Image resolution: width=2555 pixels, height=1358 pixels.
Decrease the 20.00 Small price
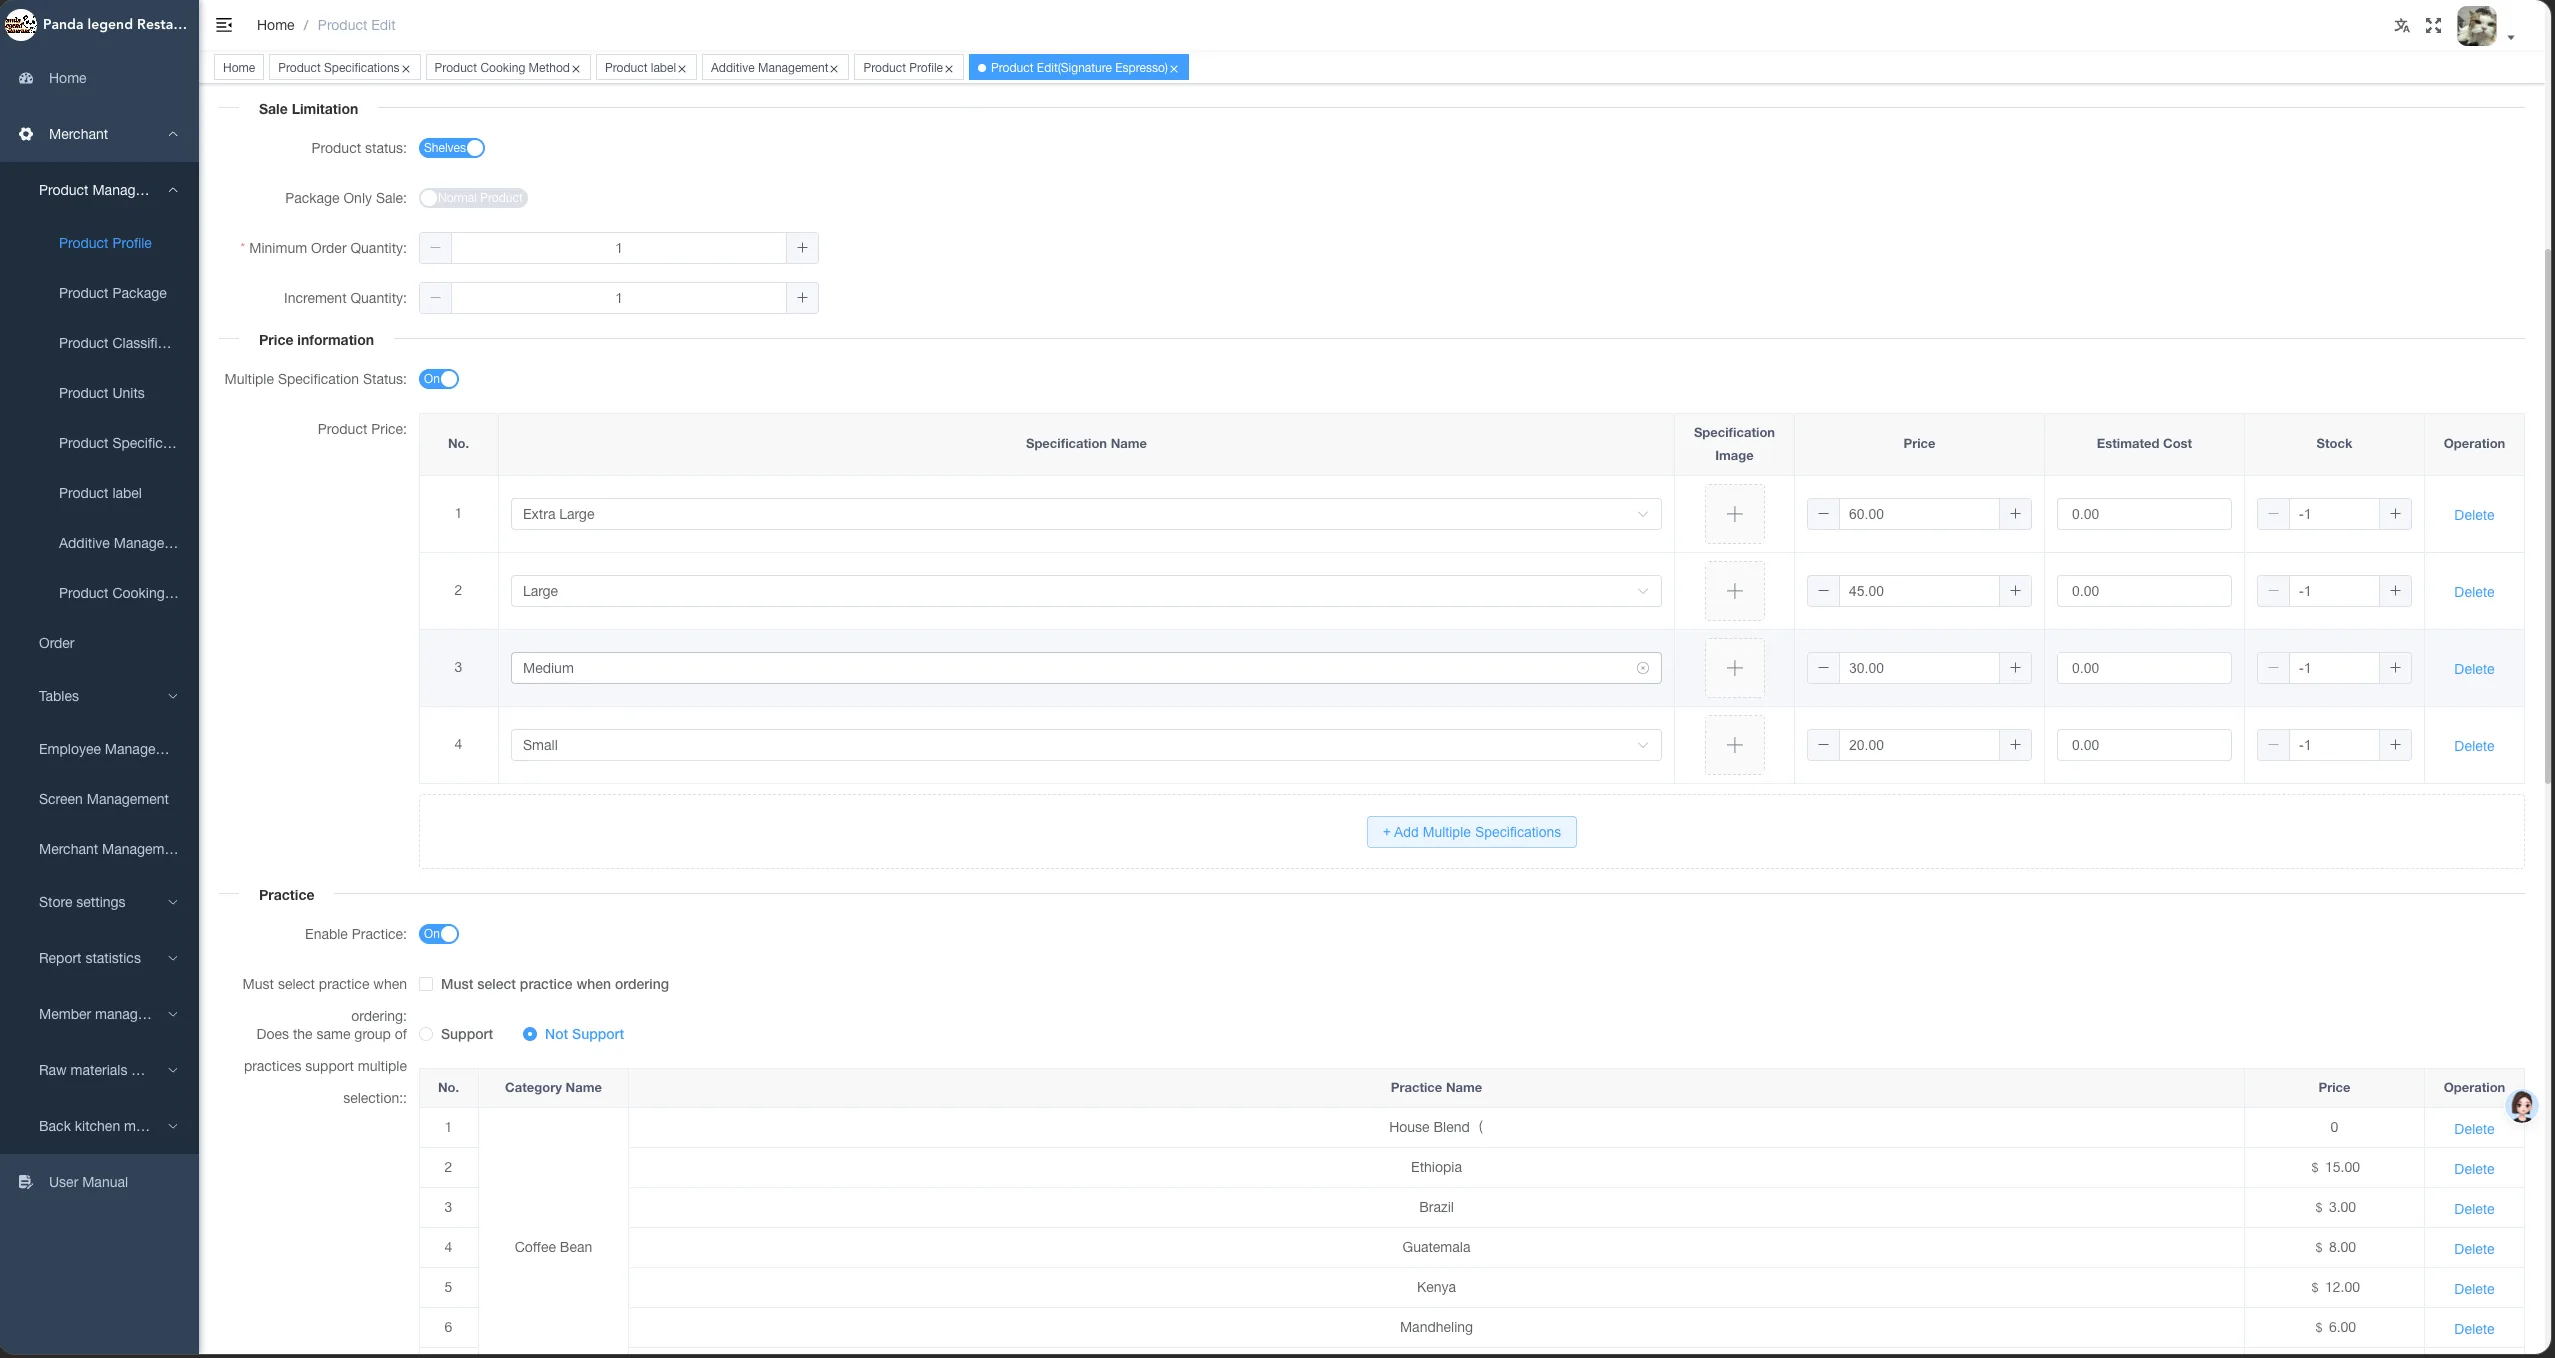pos(1823,745)
